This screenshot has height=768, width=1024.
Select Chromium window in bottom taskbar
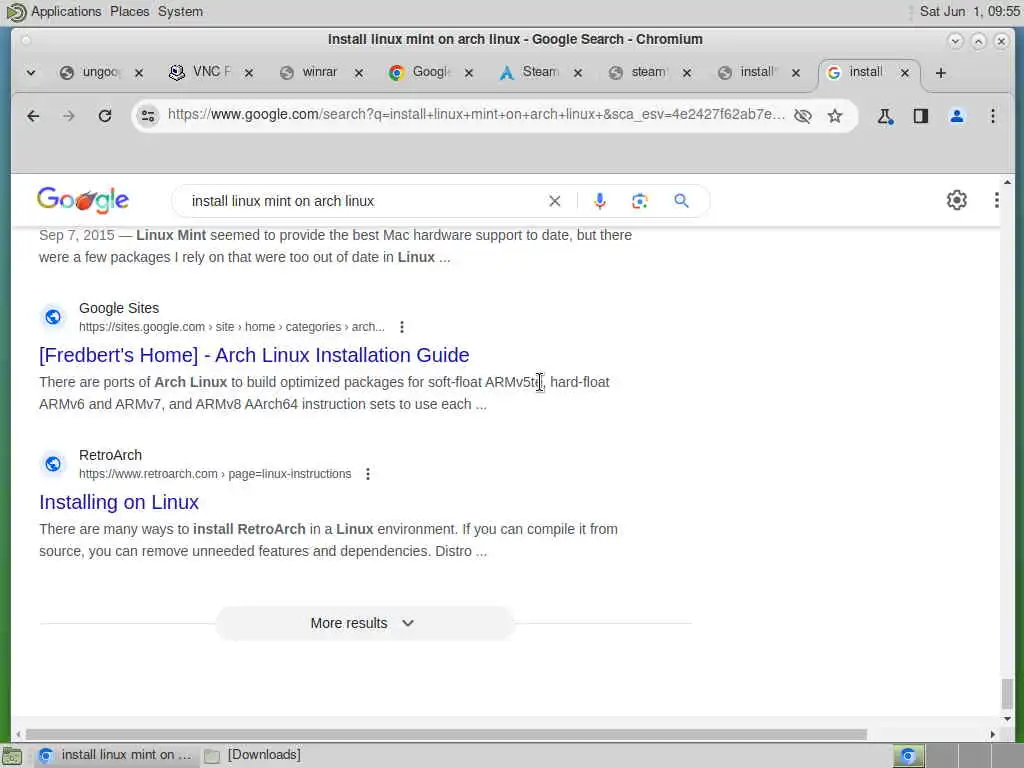click(116, 755)
